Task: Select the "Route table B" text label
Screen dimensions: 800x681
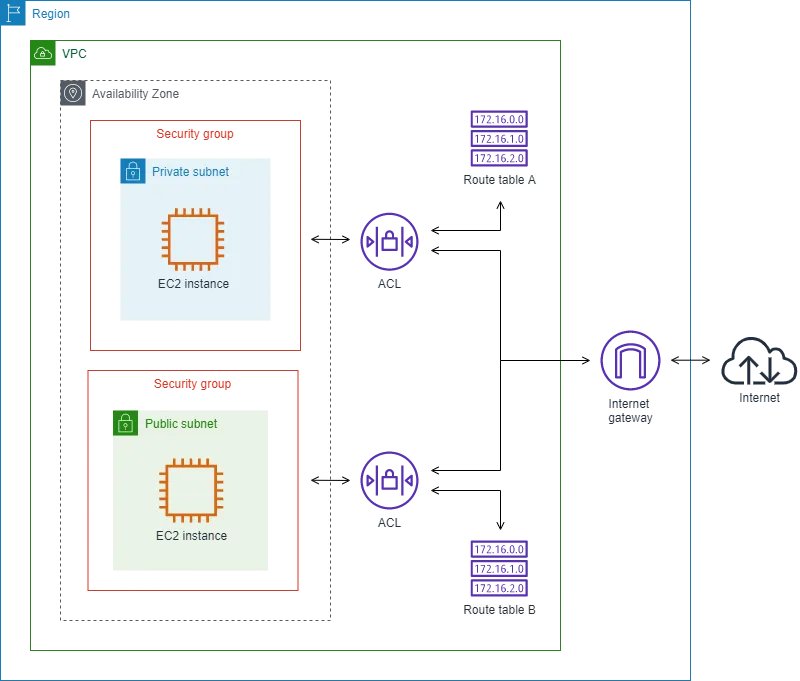Action: pos(496,610)
